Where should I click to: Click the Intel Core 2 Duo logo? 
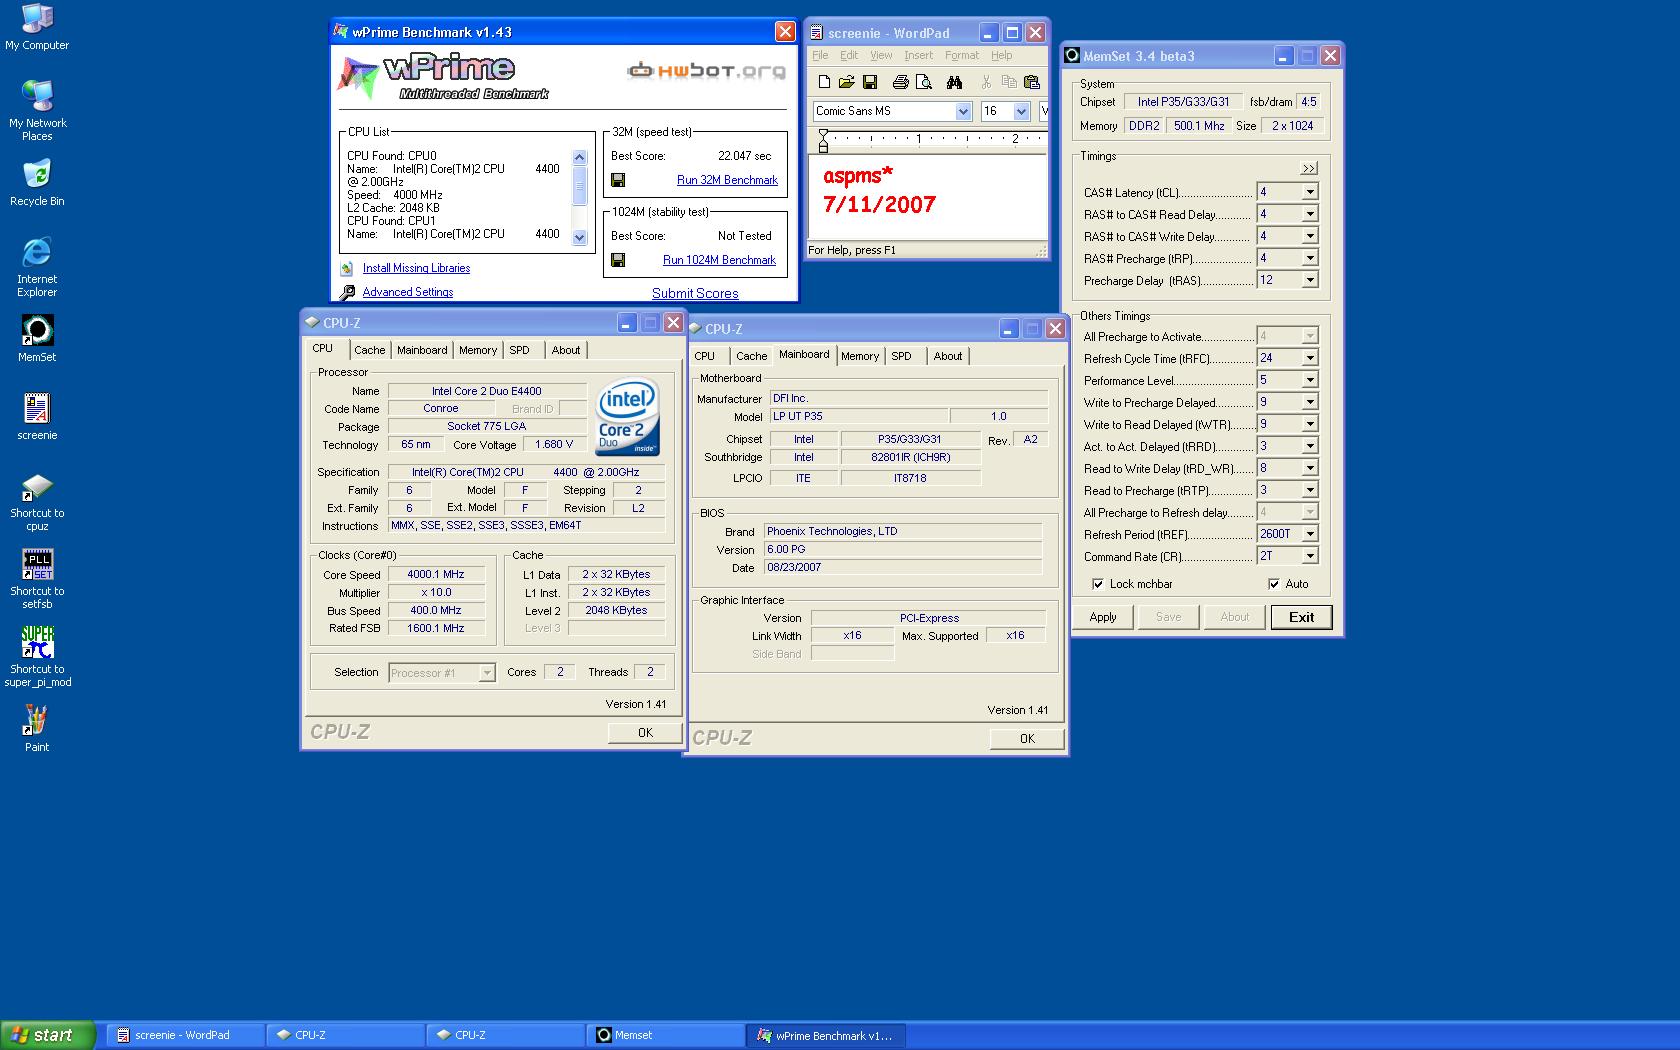pyautogui.click(x=627, y=416)
